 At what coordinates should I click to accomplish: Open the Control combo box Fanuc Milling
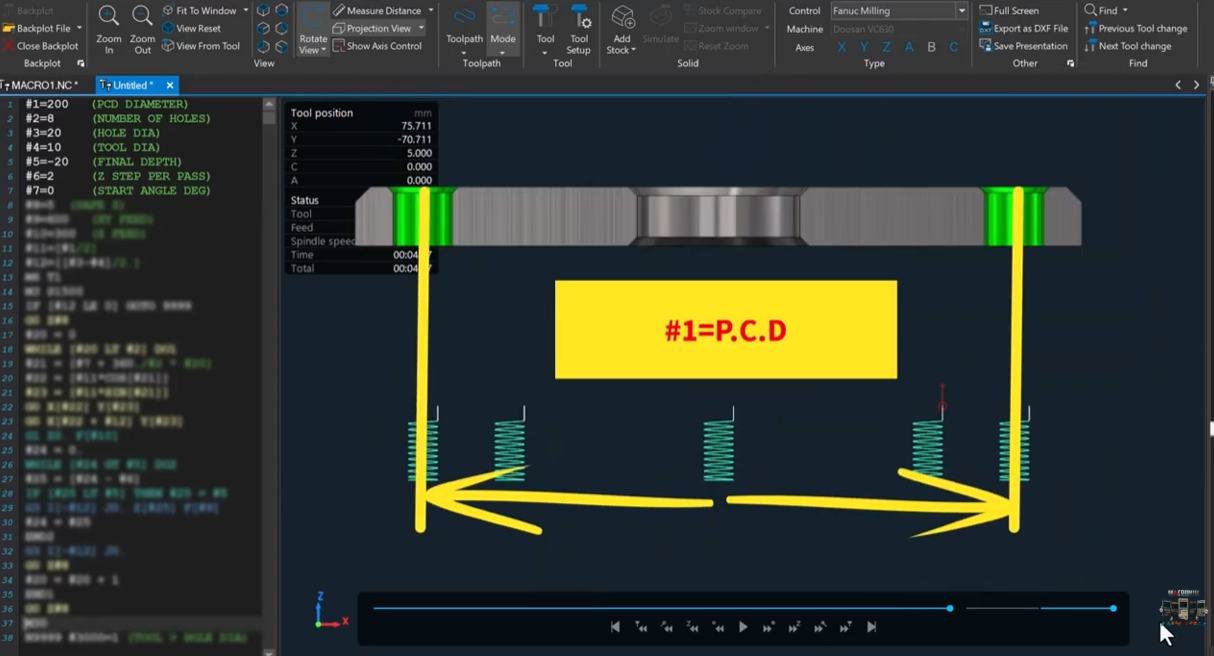[x=899, y=11]
